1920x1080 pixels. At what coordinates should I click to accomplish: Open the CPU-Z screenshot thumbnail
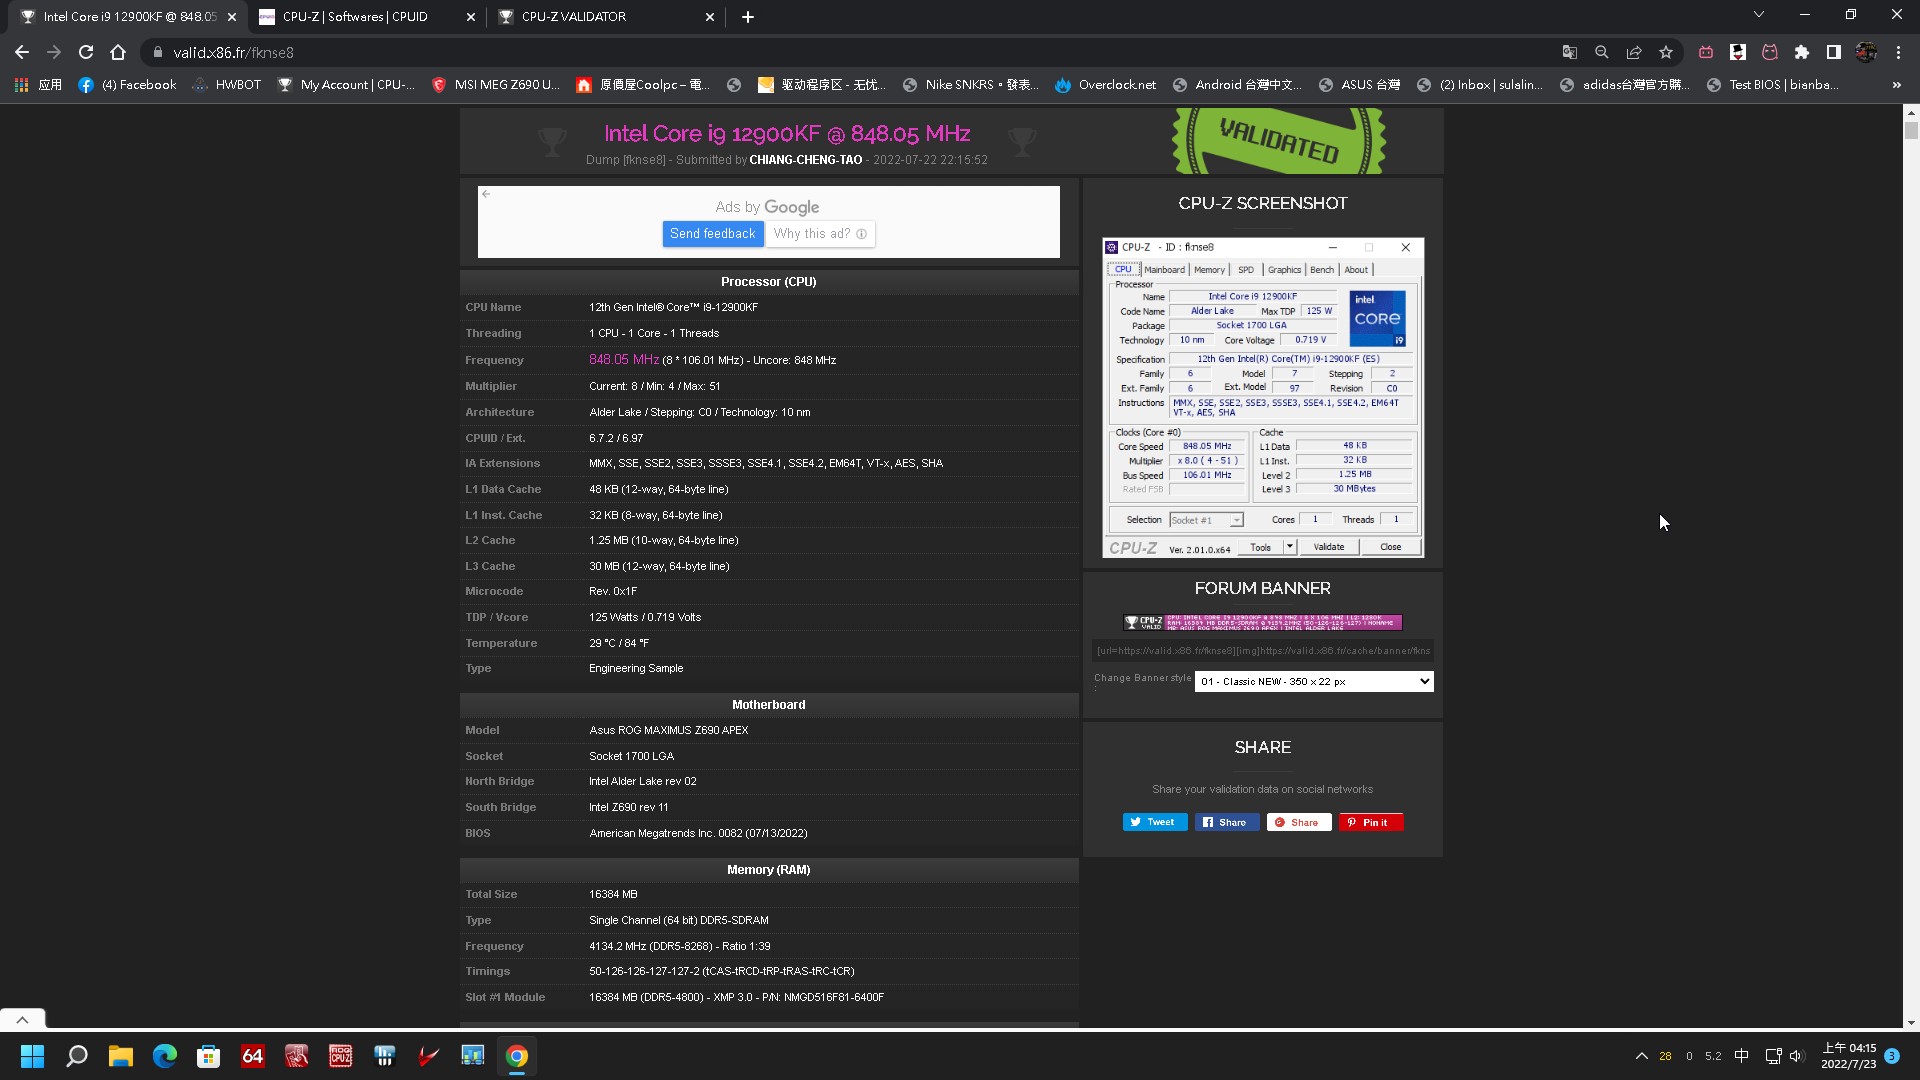1262,397
